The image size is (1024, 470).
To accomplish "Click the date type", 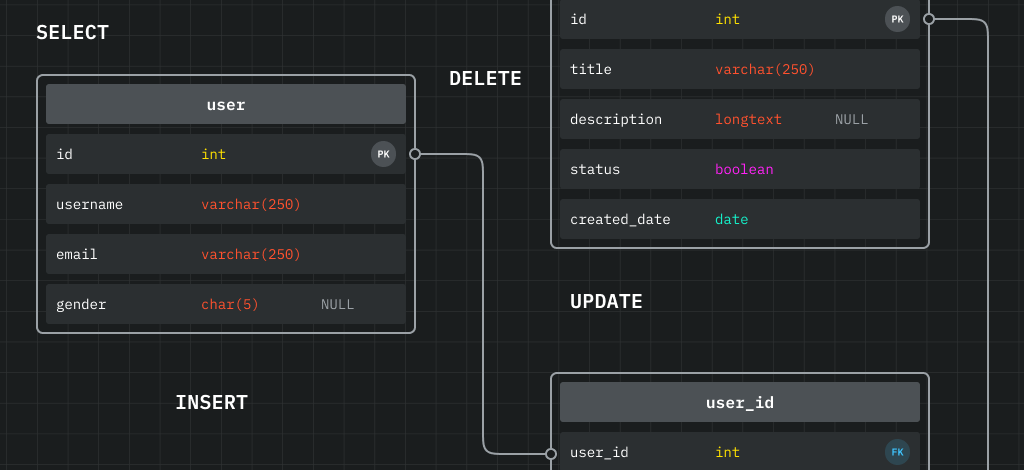I will [731, 220].
